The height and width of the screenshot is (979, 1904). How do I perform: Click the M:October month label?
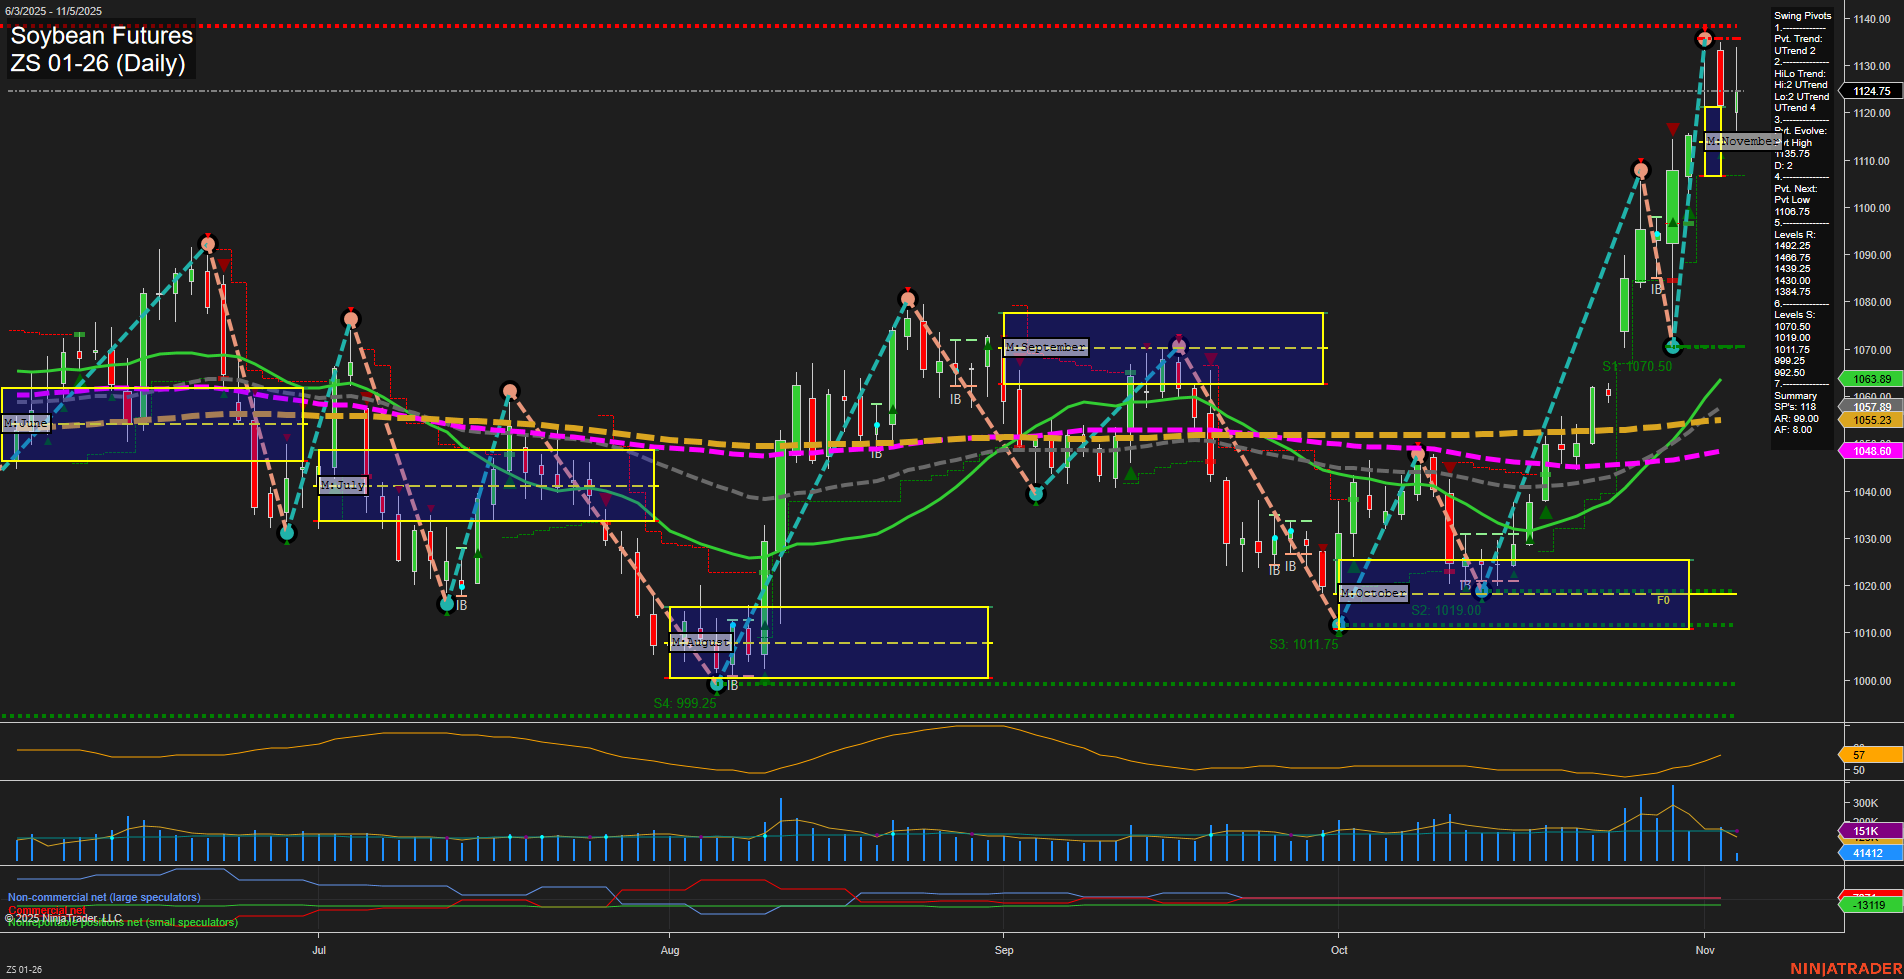coord(1374,592)
